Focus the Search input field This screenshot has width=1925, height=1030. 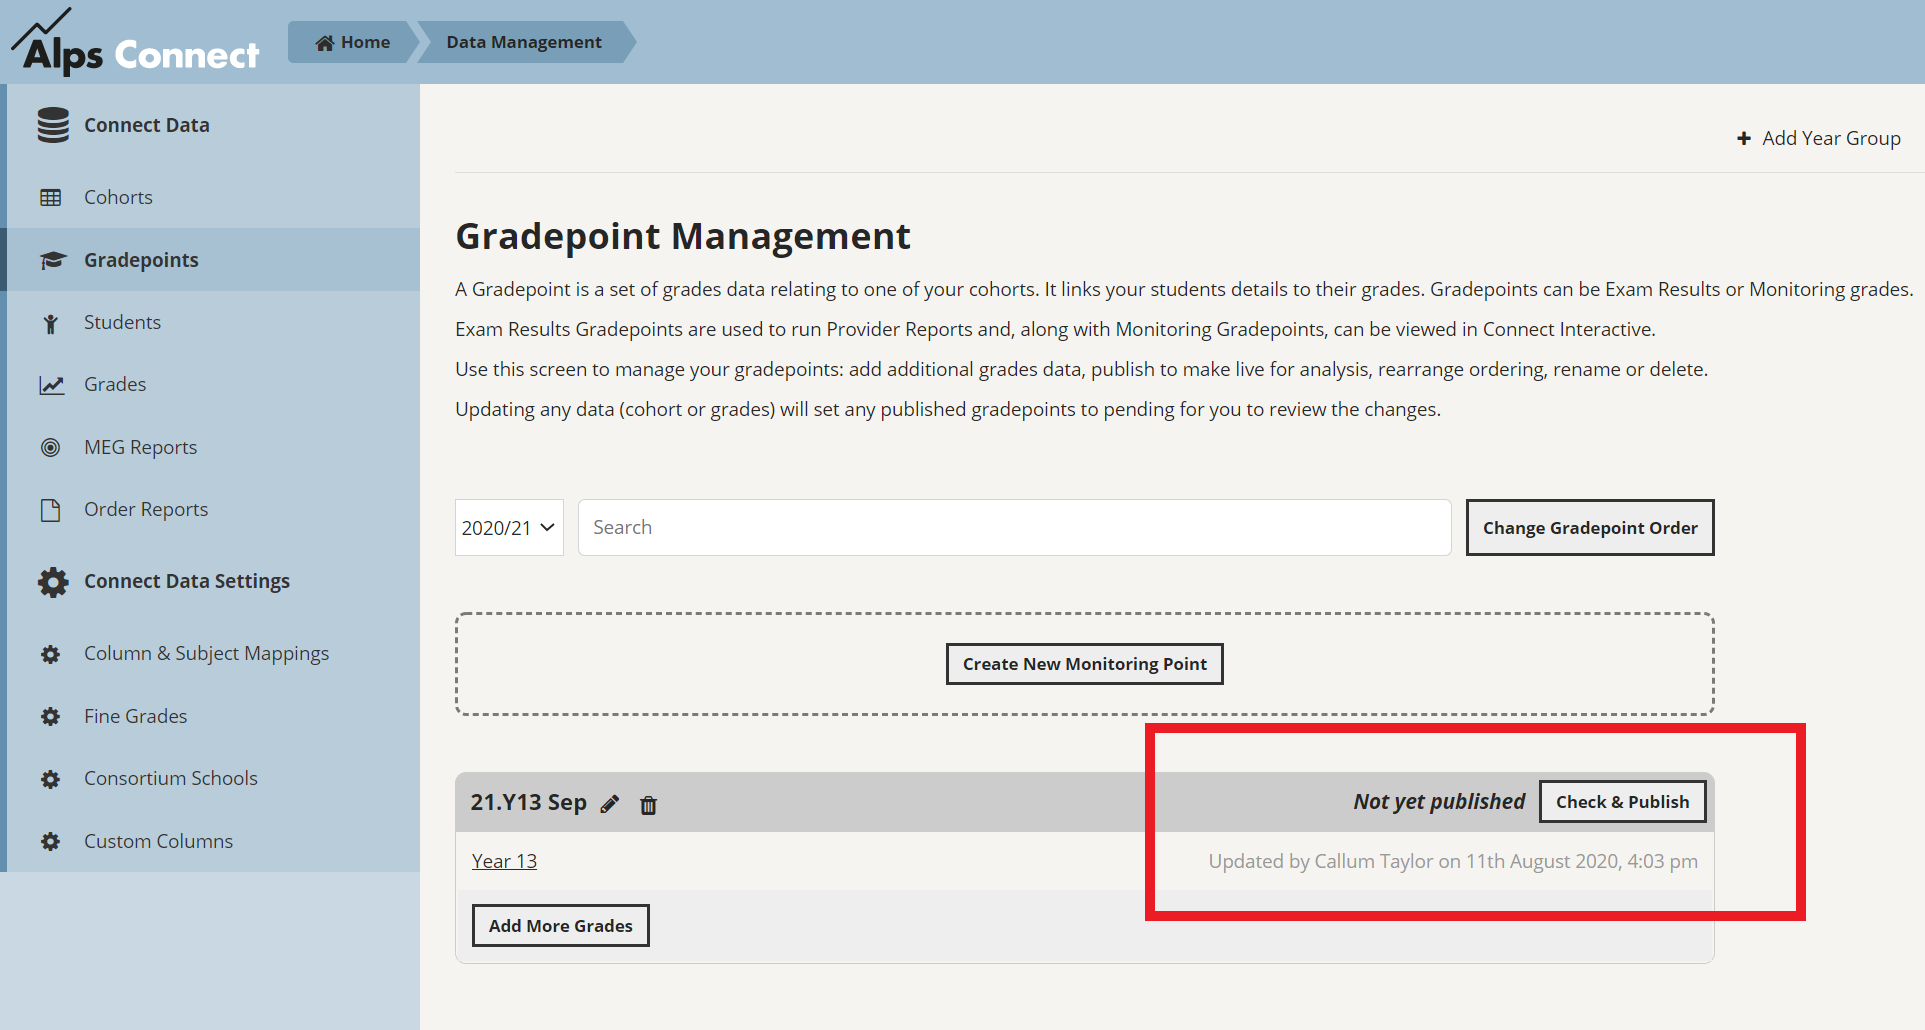[1015, 528]
